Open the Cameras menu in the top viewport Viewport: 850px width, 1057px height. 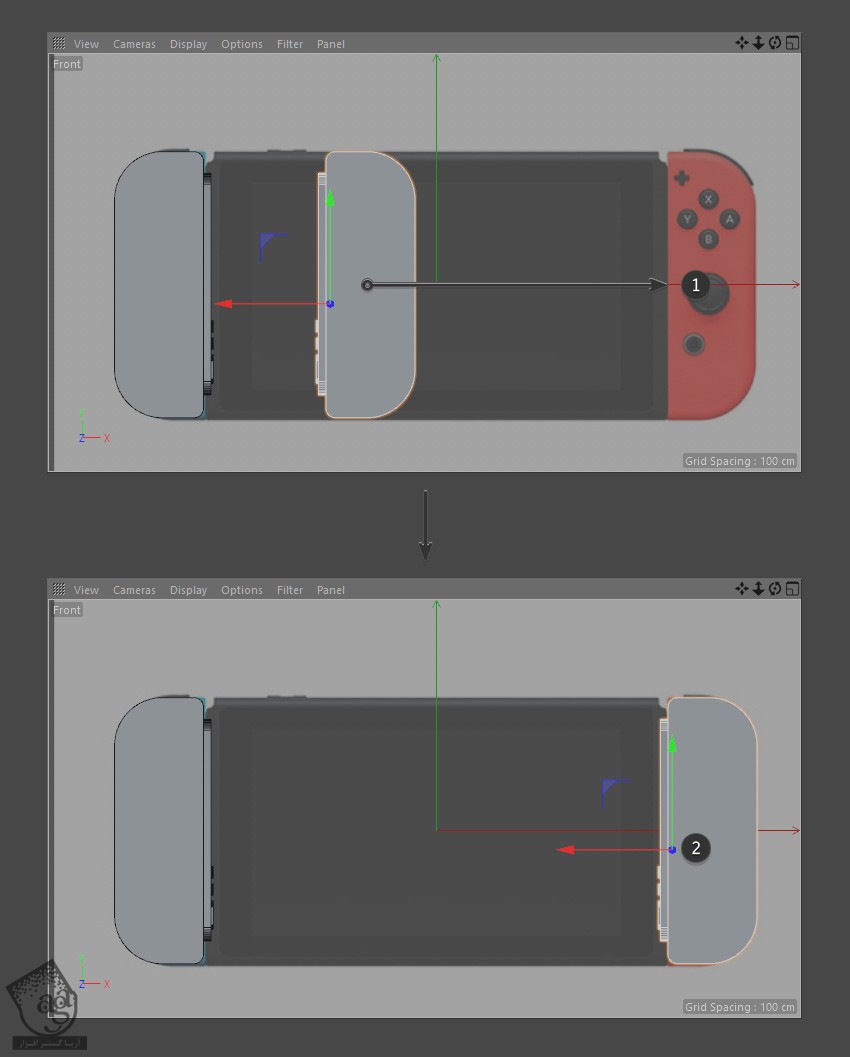click(x=134, y=44)
